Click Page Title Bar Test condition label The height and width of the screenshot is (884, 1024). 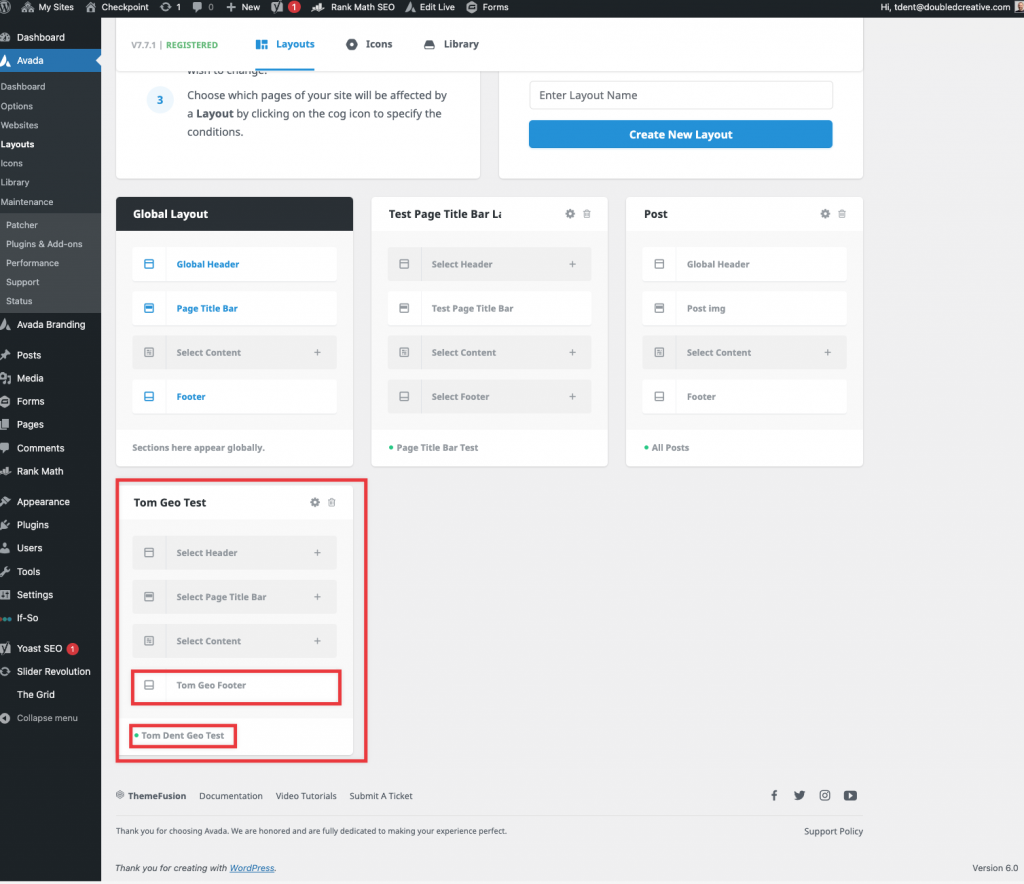[437, 448]
